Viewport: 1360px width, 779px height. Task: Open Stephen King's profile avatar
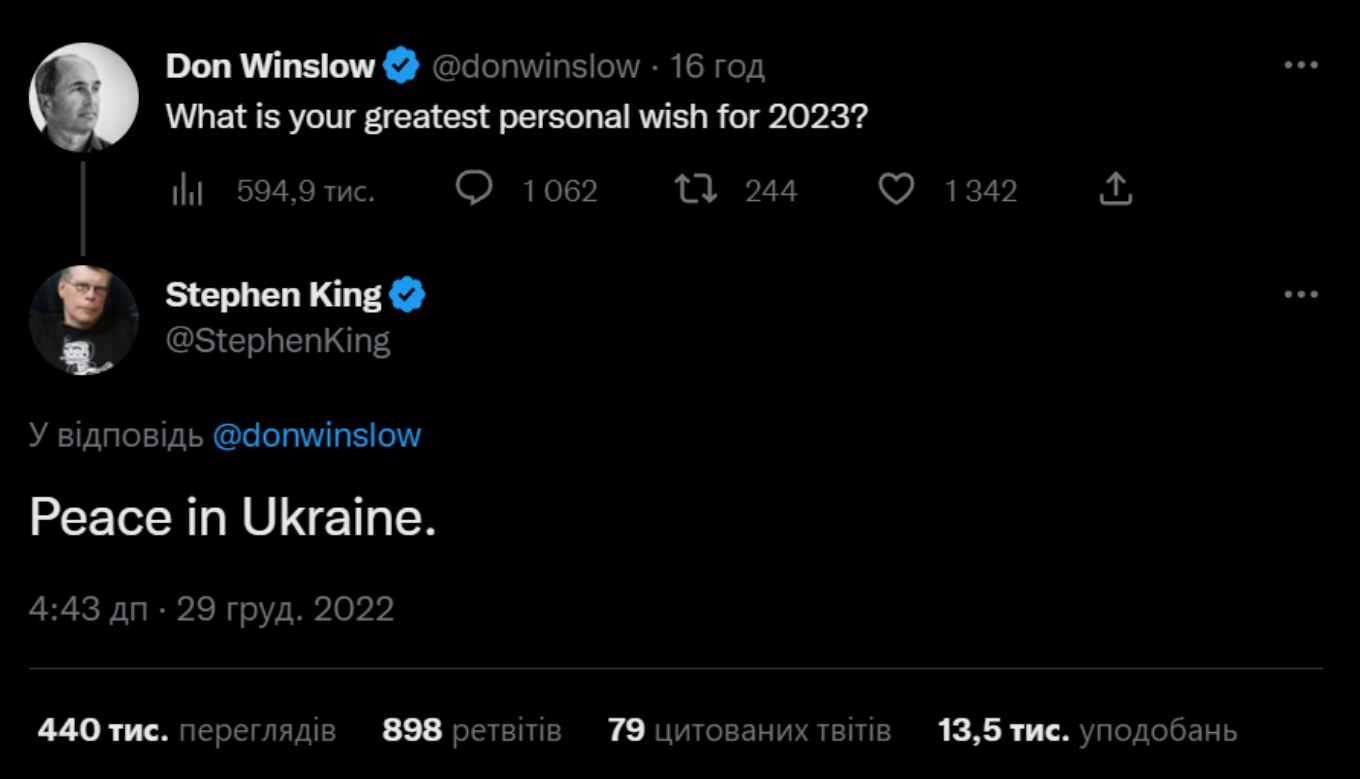[84, 320]
